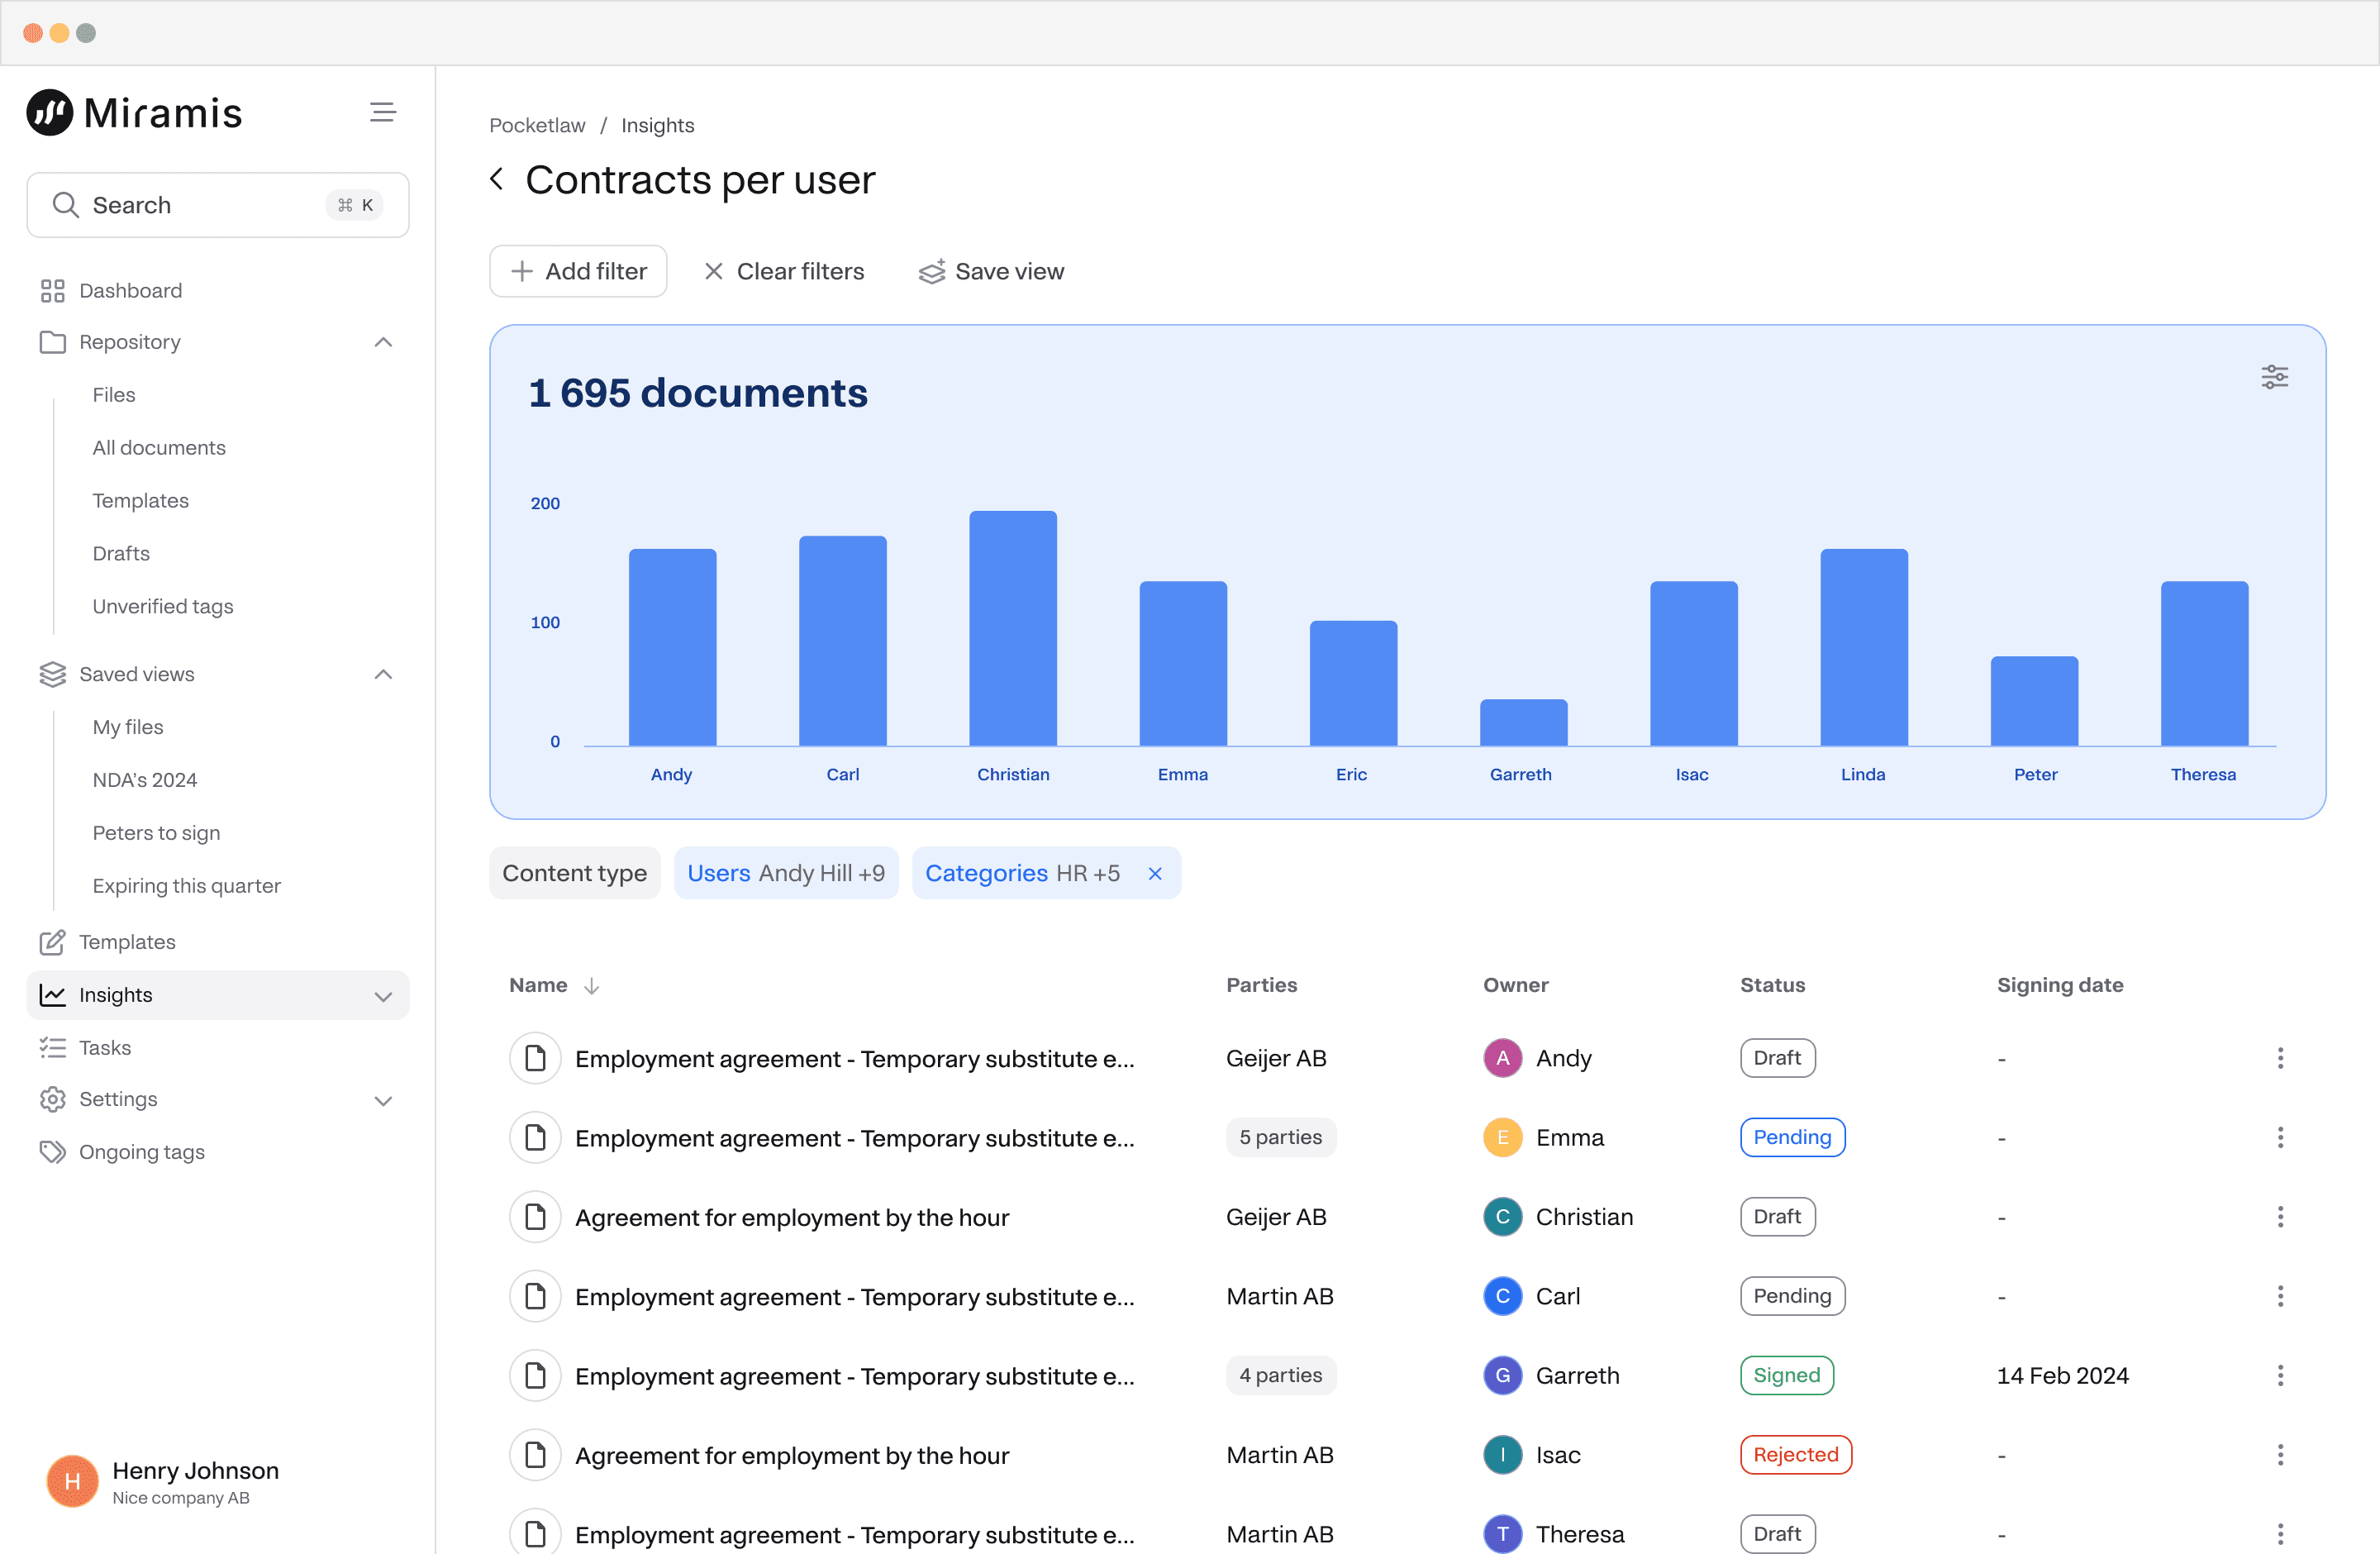Open the Users Andy Hill +9 filter
This screenshot has height=1554, width=2380.
pyautogui.click(x=785, y=873)
